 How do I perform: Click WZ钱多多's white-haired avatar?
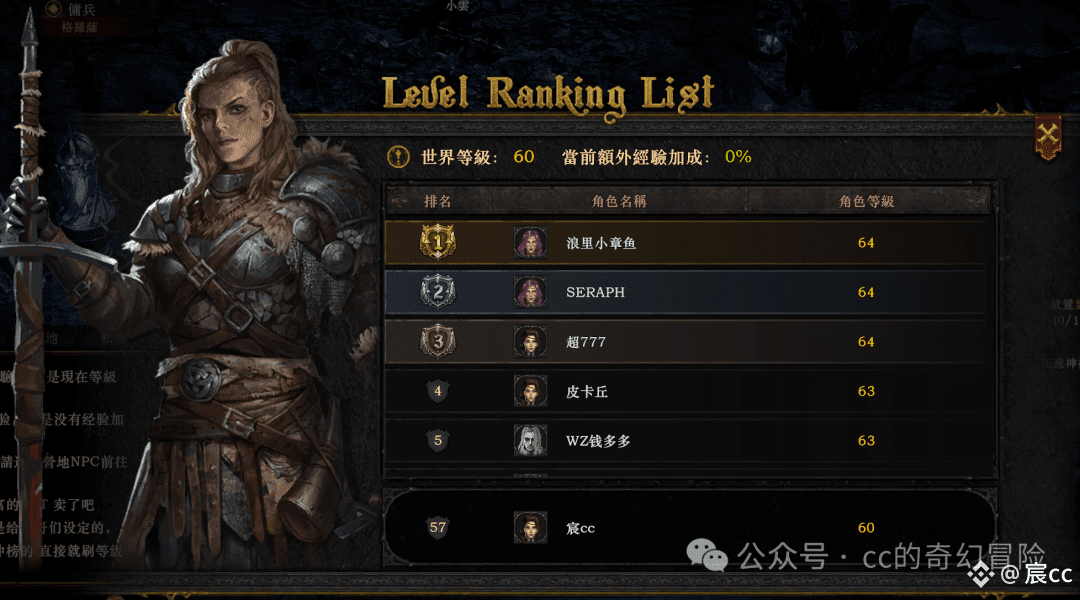530,441
